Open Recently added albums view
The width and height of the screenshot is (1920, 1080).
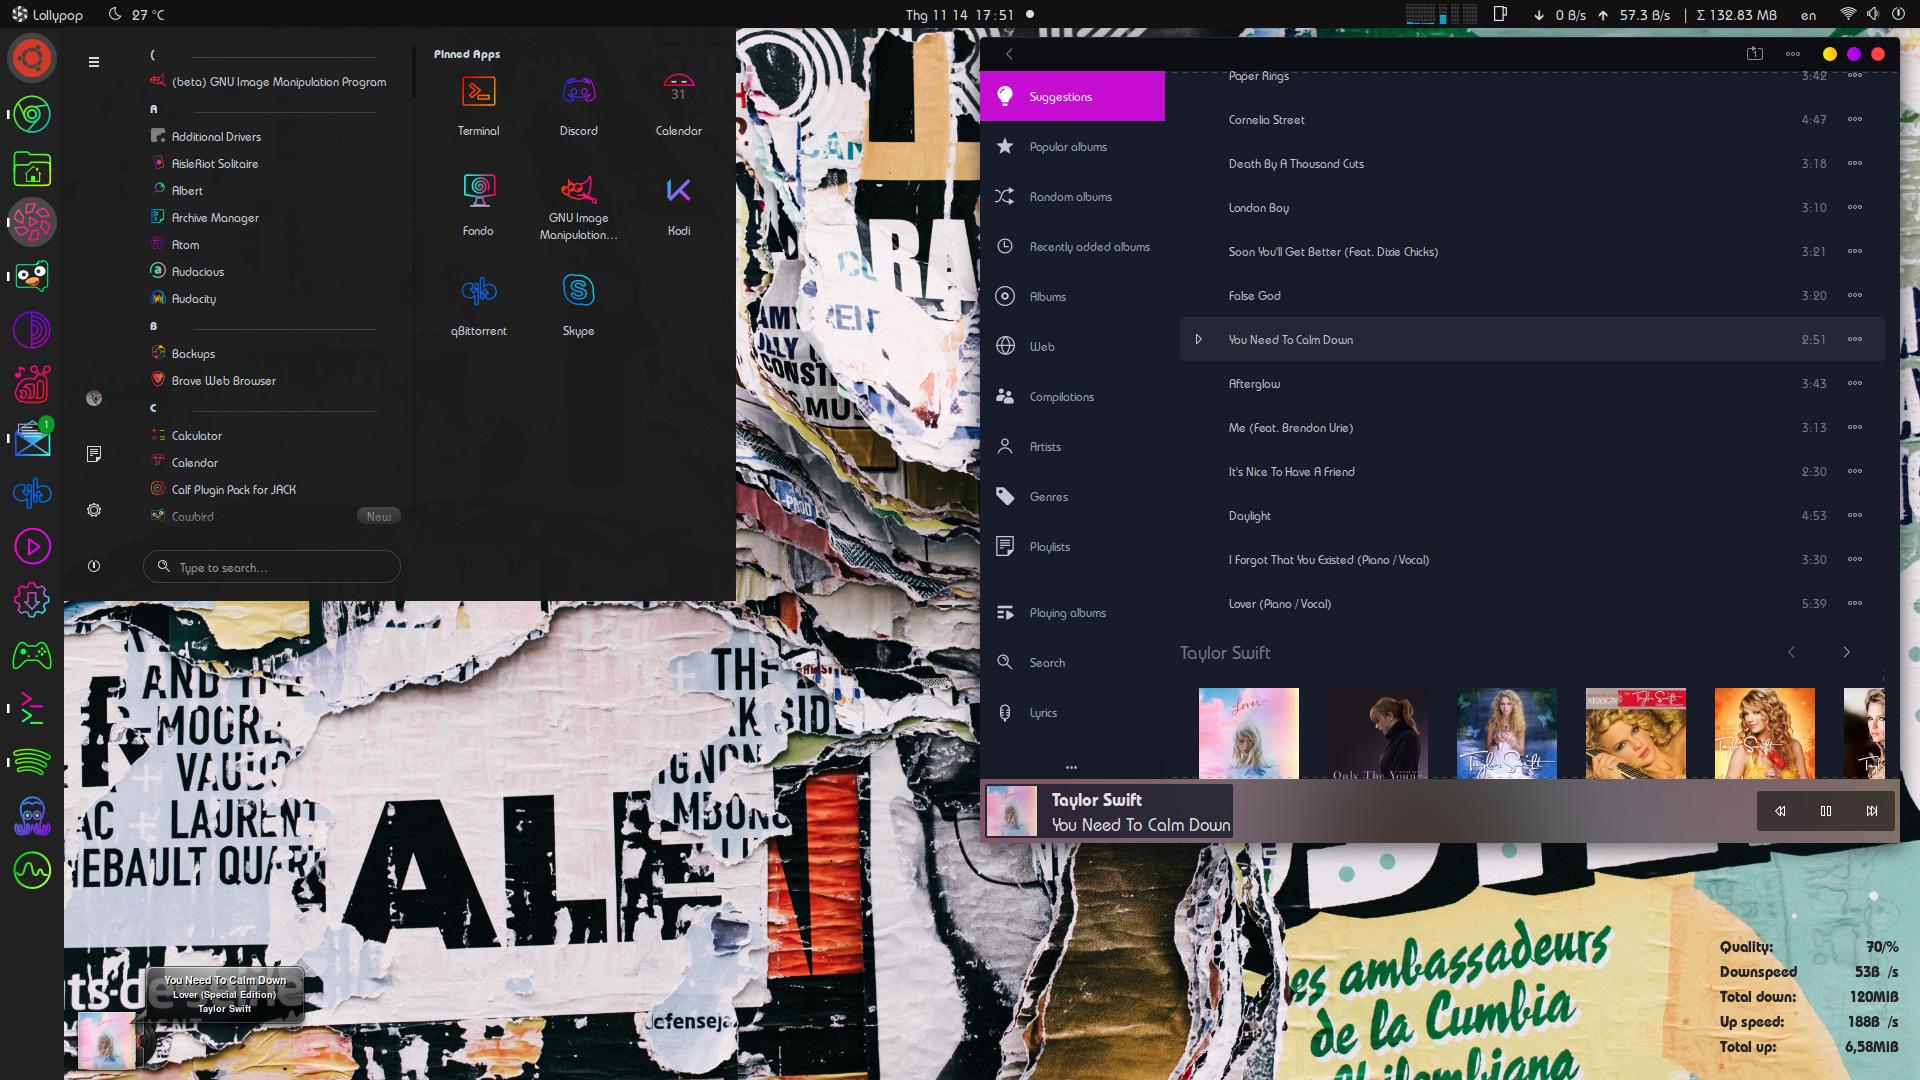point(1072,247)
